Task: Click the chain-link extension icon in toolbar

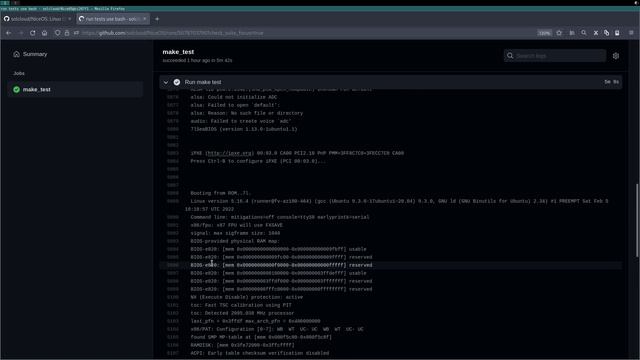Action: [x=607, y=33]
